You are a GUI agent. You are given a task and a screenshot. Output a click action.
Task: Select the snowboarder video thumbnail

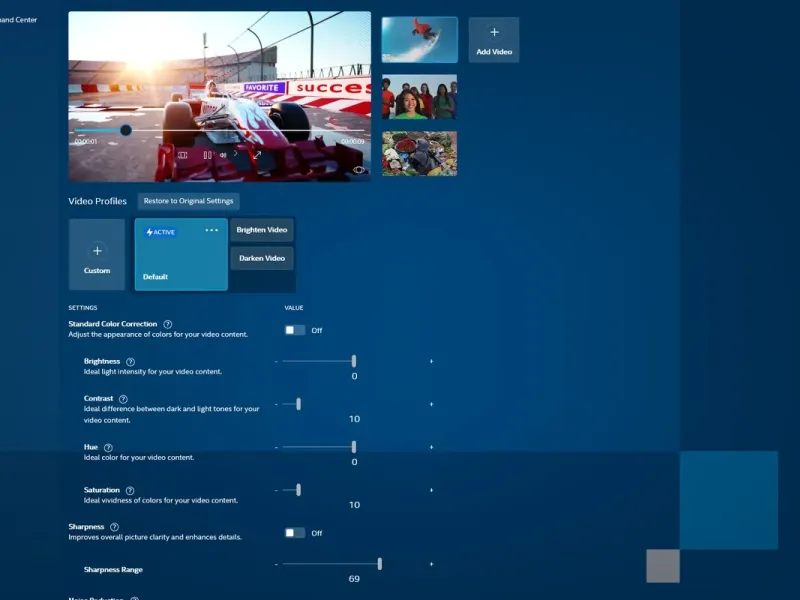(419, 40)
